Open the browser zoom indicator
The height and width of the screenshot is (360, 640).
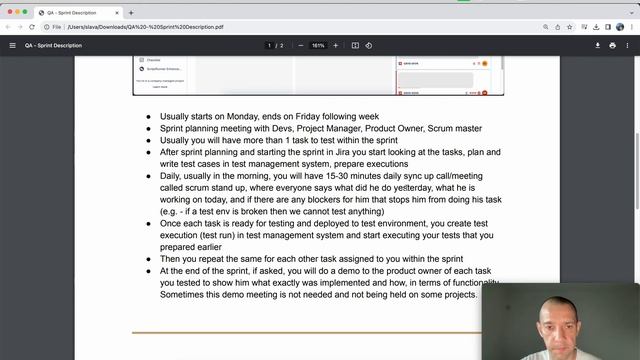(x=546, y=27)
